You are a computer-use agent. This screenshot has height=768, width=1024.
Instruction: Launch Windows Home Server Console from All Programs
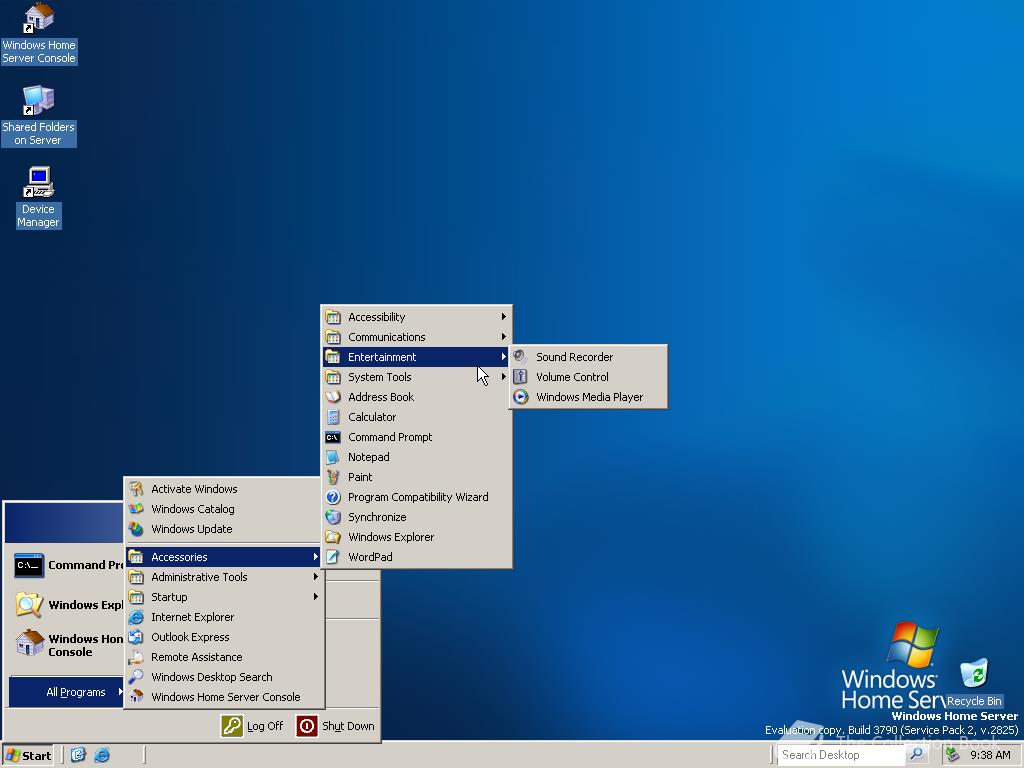pyautogui.click(x=224, y=697)
